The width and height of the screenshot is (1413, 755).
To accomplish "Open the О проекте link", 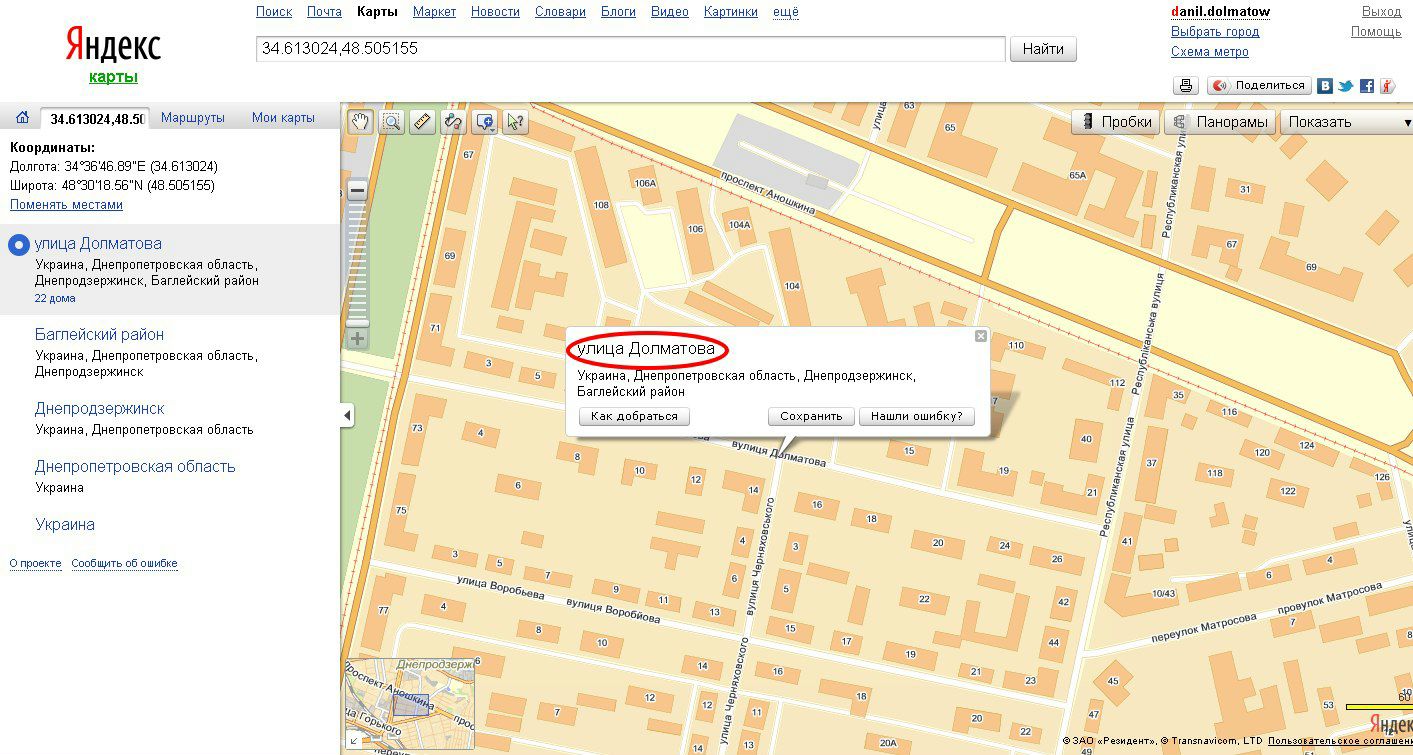I will [36, 564].
